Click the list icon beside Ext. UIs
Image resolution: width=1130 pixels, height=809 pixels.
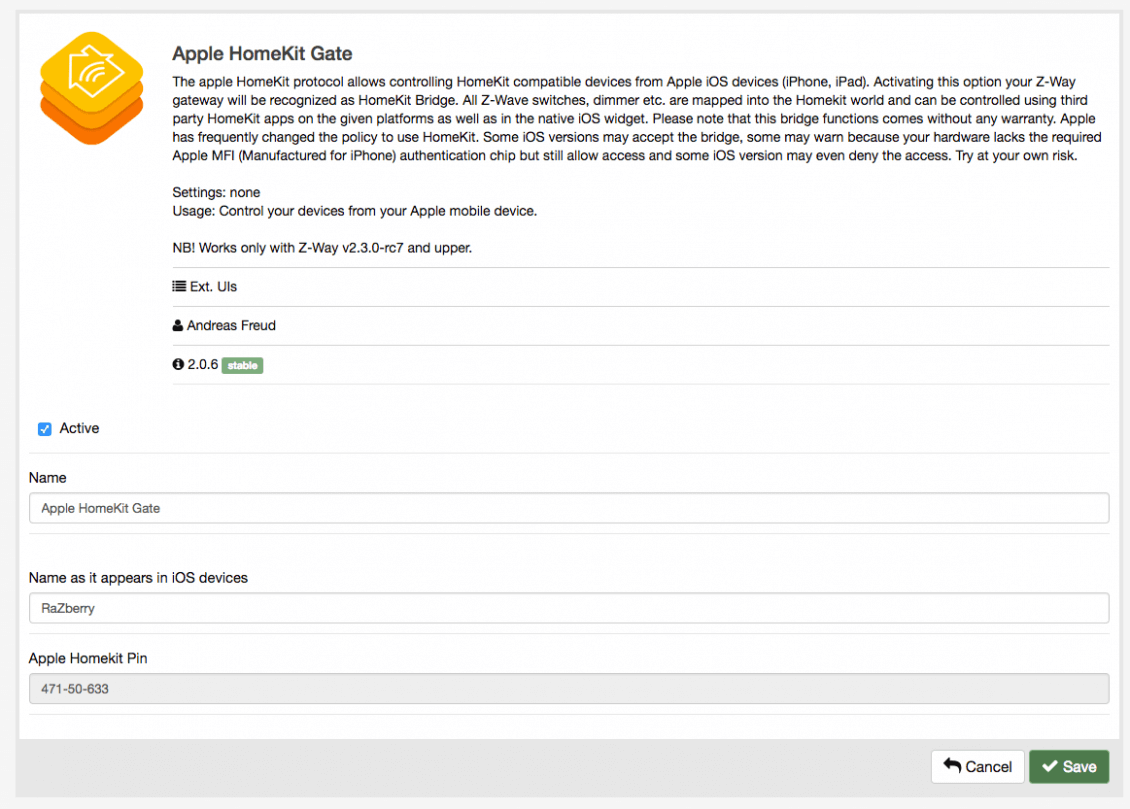[179, 287]
